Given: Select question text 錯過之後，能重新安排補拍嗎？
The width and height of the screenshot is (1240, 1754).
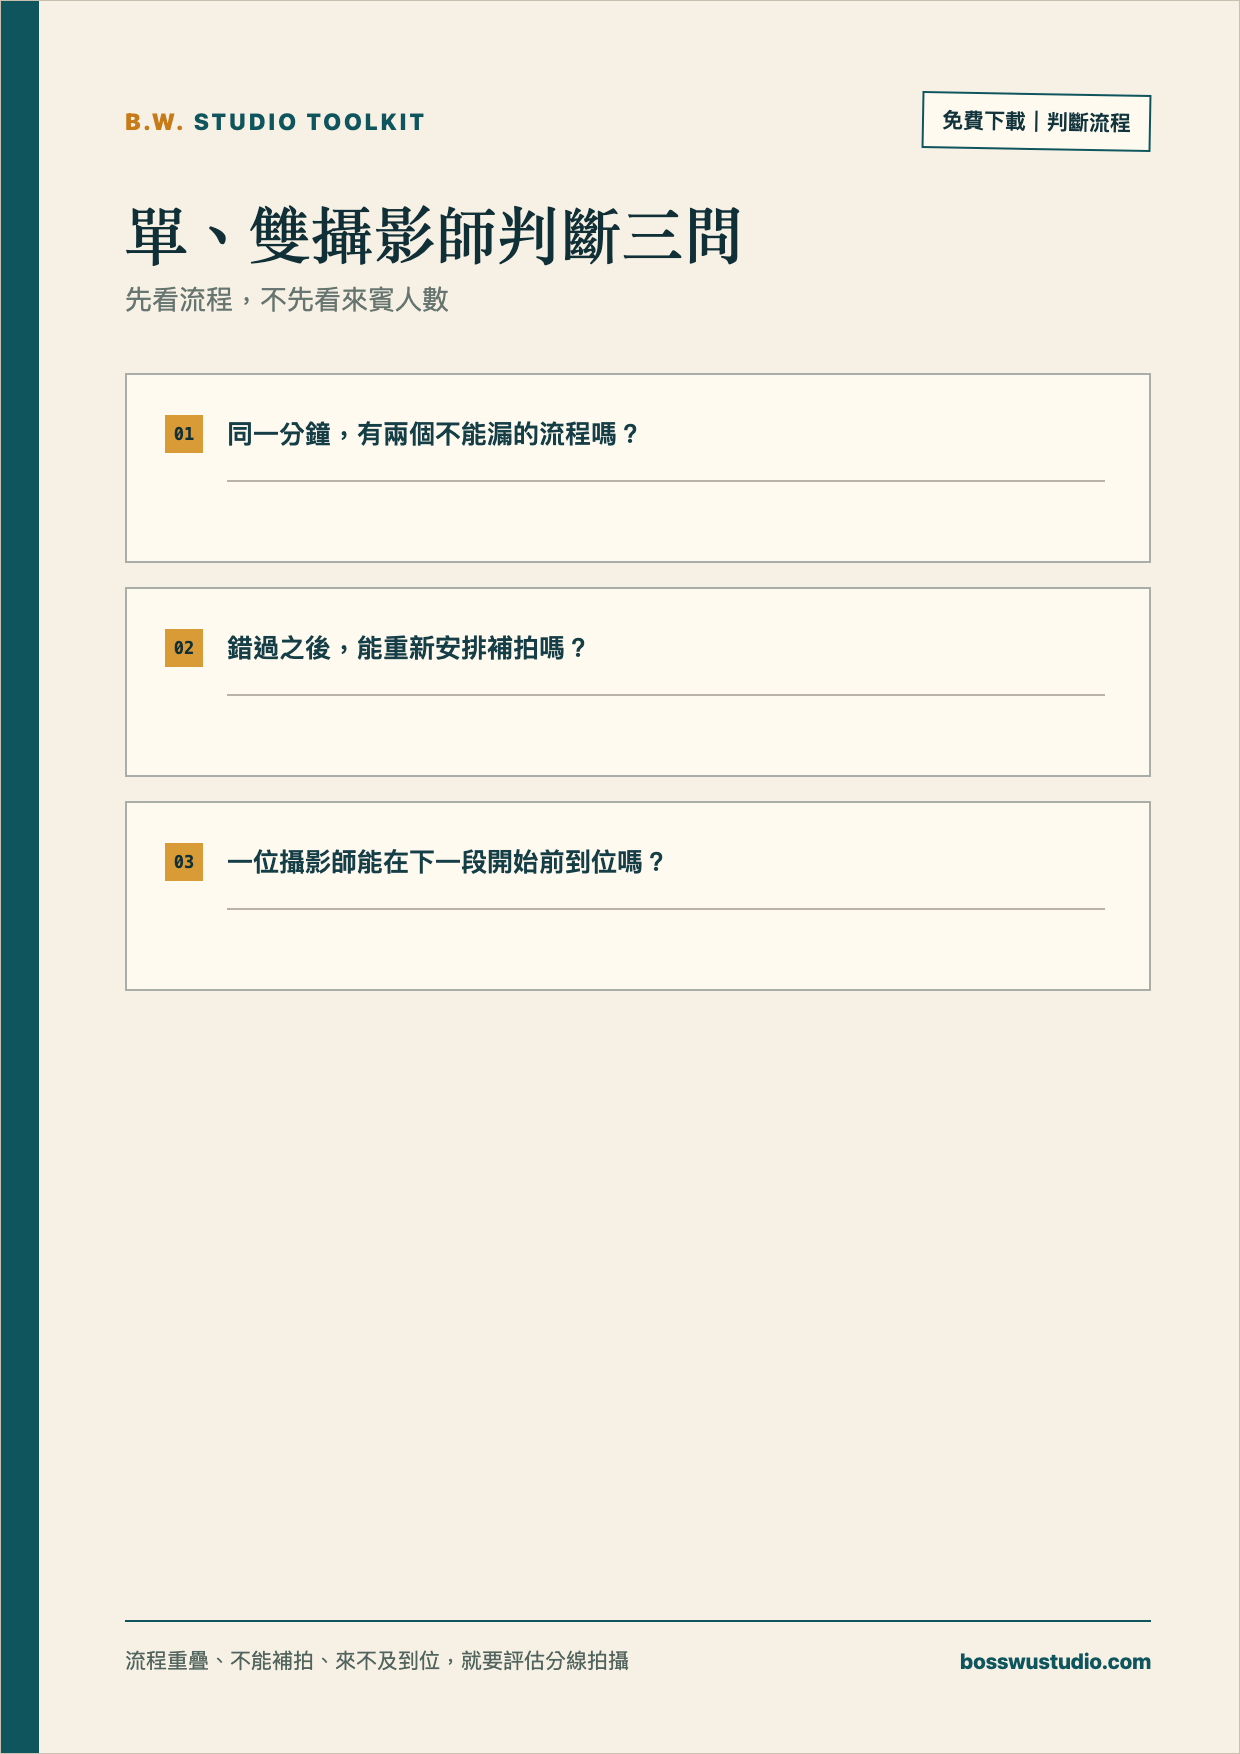Looking at the screenshot, I should click(x=407, y=648).
